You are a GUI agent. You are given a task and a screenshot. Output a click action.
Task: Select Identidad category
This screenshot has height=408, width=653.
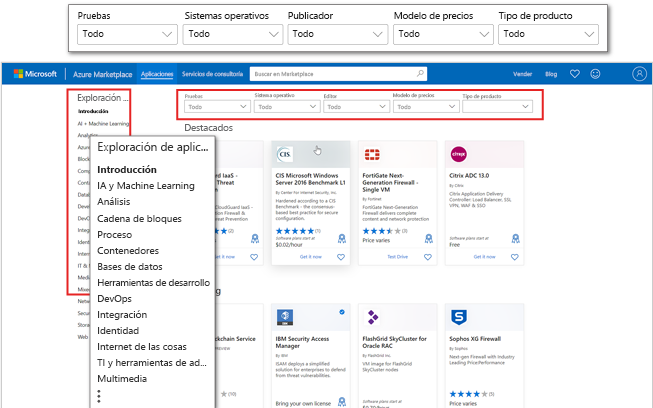click(118, 331)
